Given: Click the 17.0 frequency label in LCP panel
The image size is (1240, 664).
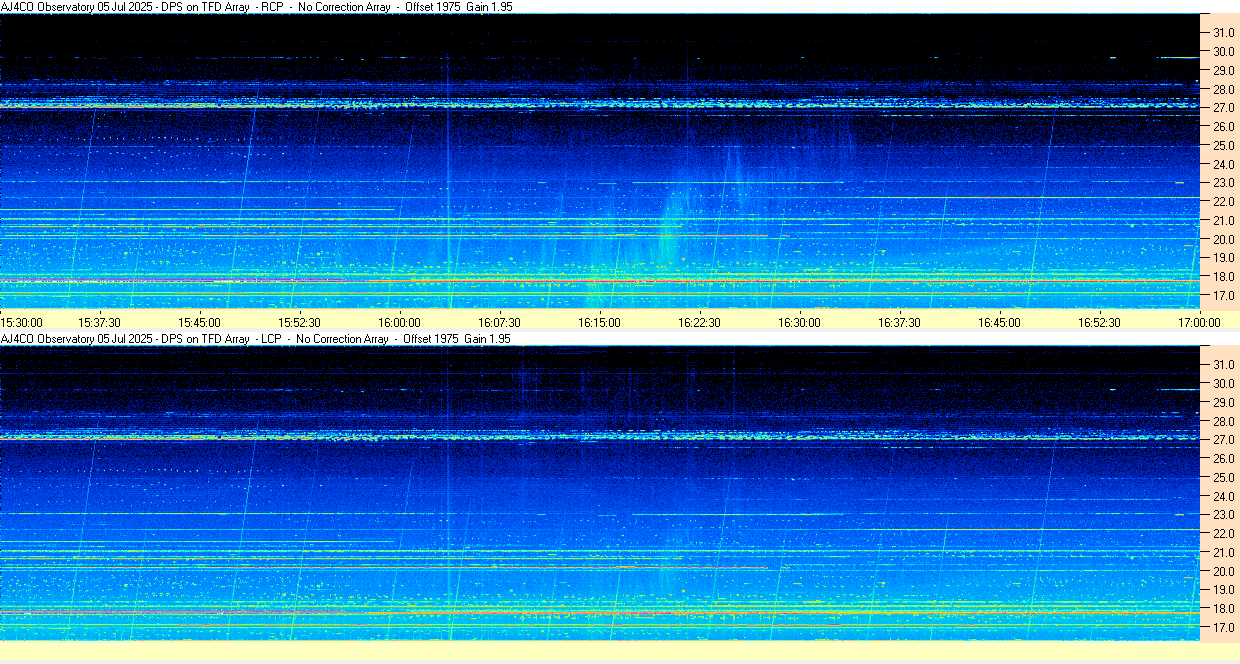Looking at the screenshot, I should (x=1224, y=628).
